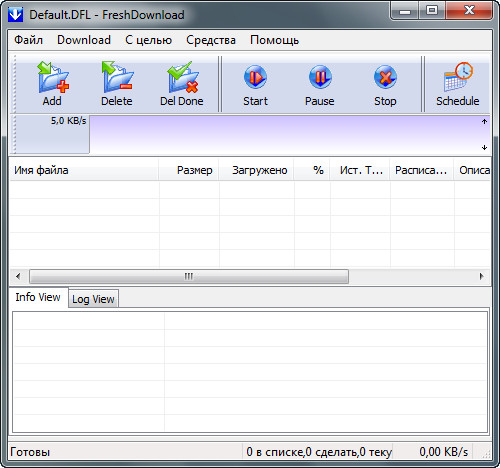Stop downloads with the Stop icon

click(385, 77)
